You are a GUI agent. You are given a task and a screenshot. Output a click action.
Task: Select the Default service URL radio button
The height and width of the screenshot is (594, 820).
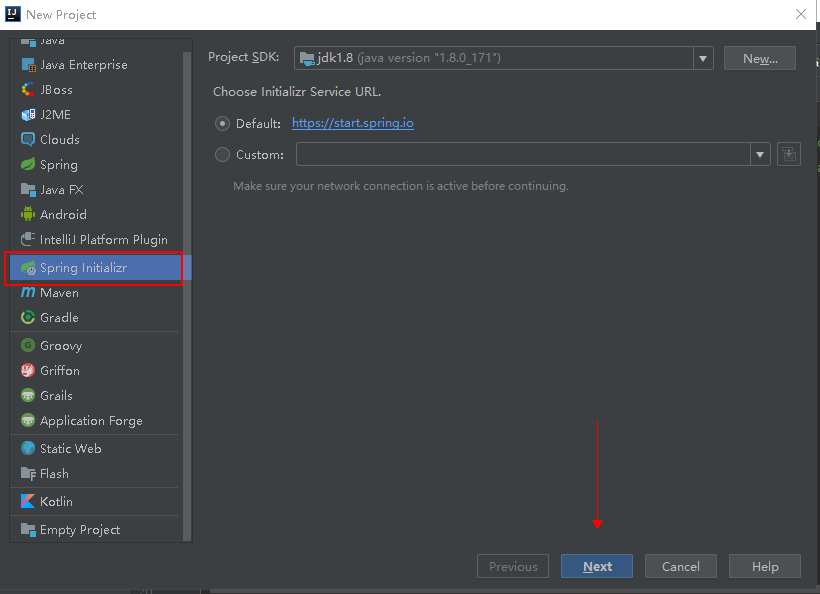[222, 124]
